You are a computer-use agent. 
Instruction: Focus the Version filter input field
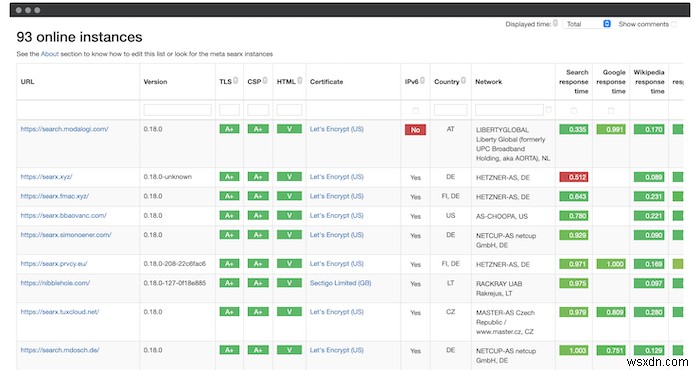point(177,110)
